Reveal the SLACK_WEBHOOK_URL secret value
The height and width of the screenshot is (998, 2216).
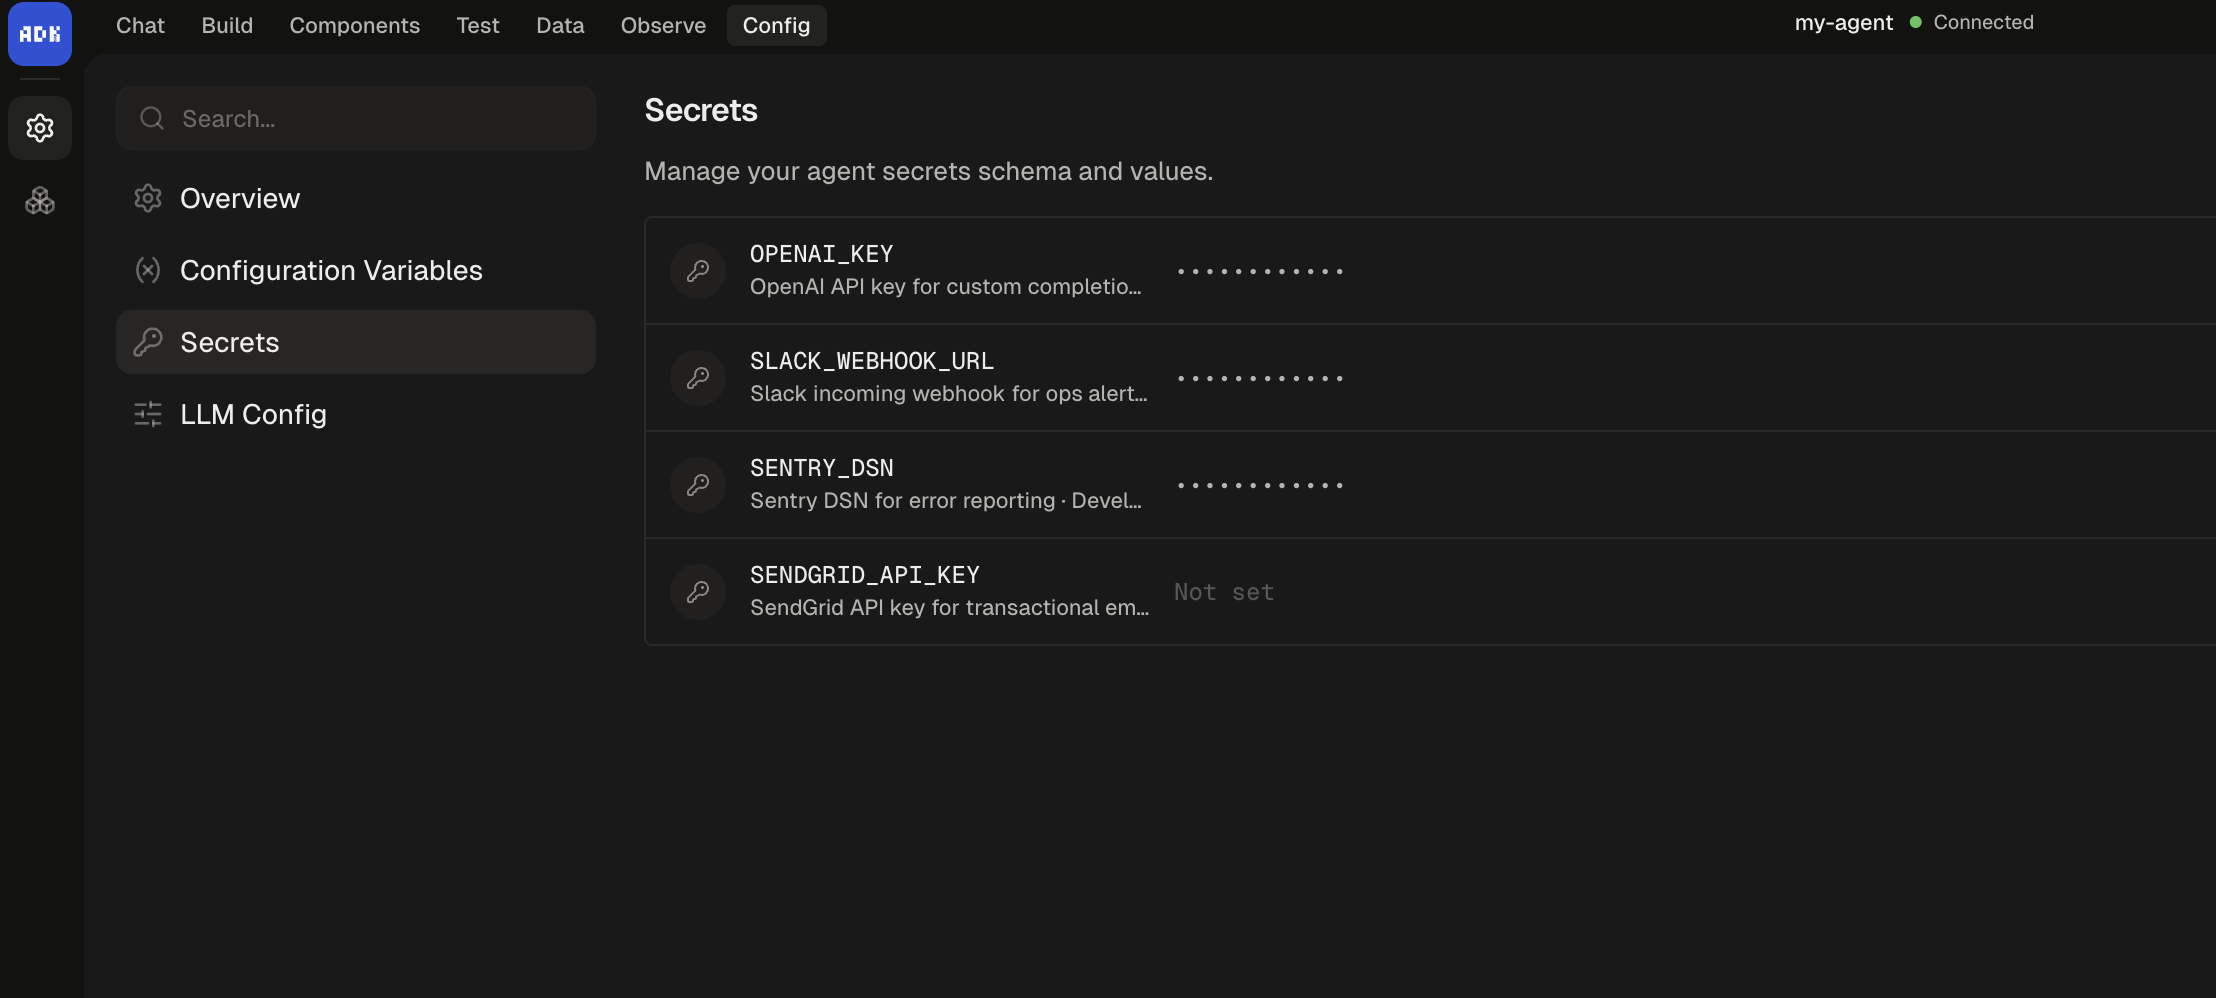click(x=1260, y=377)
